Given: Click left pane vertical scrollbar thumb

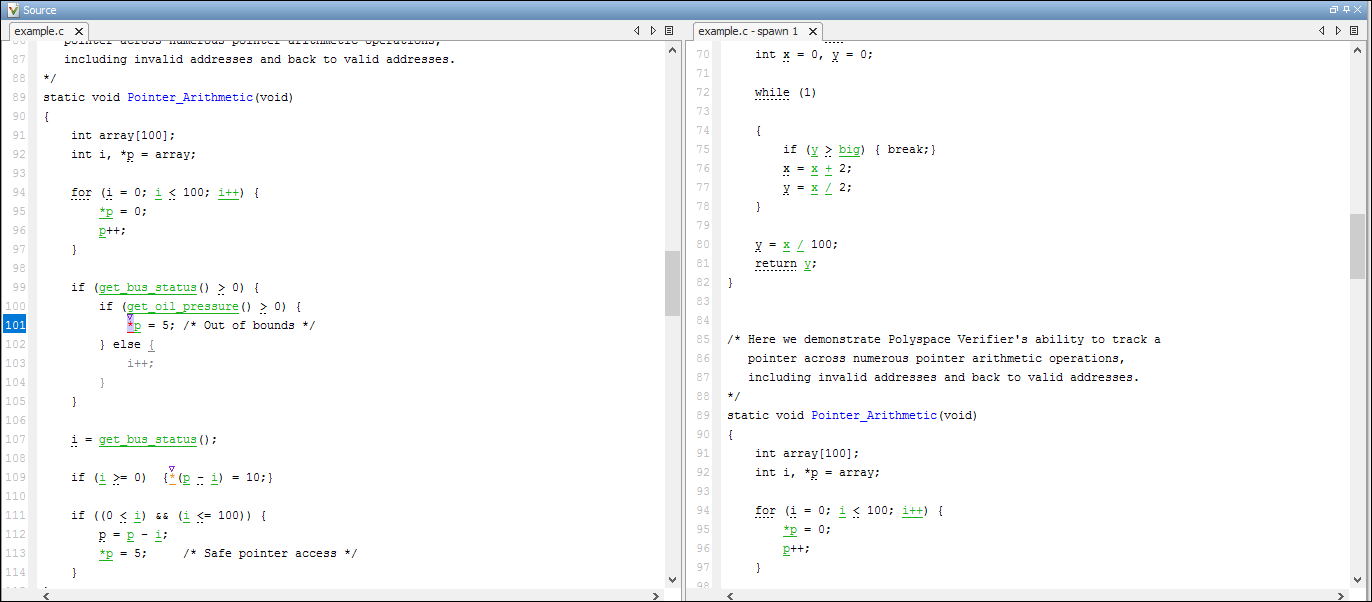Looking at the screenshot, I should (672, 283).
